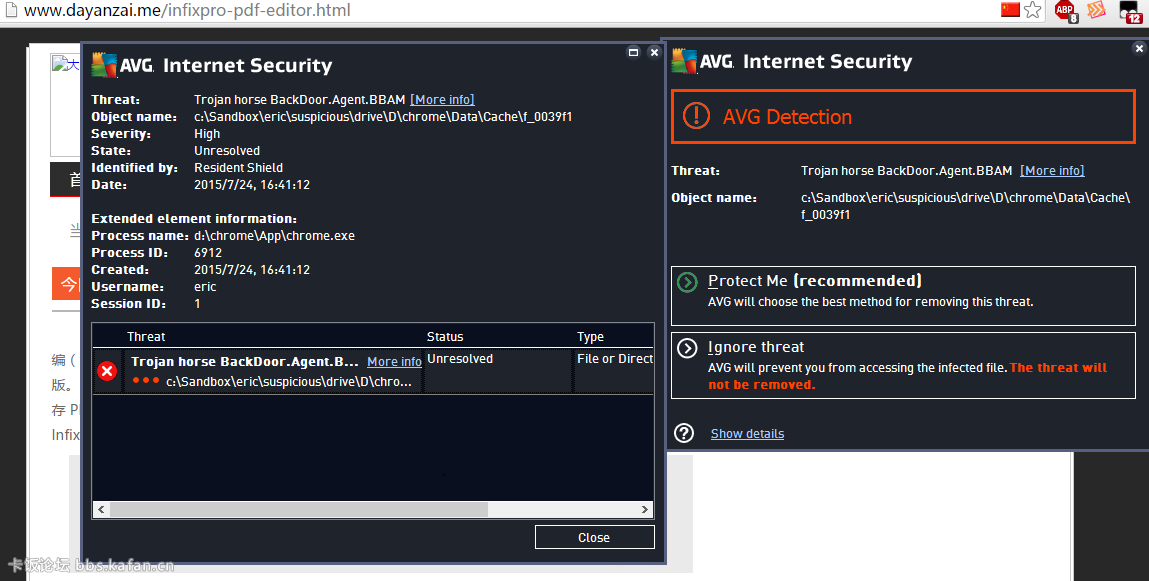The height and width of the screenshot is (581, 1149).
Task: Click the scrollbar right arrow in threat list
Action: coord(644,509)
